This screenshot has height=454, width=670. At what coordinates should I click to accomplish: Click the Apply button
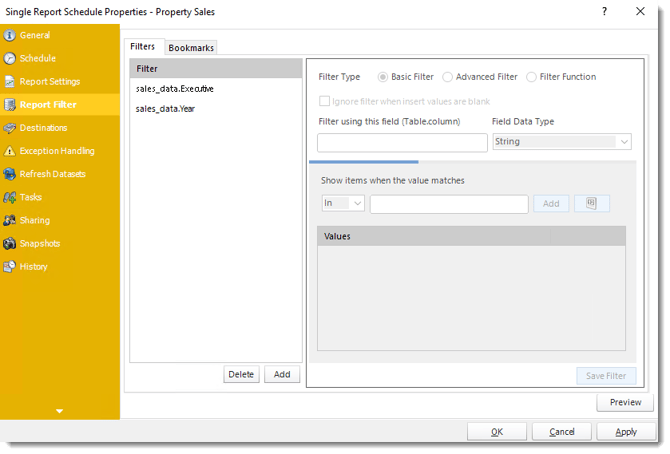point(626,432)
